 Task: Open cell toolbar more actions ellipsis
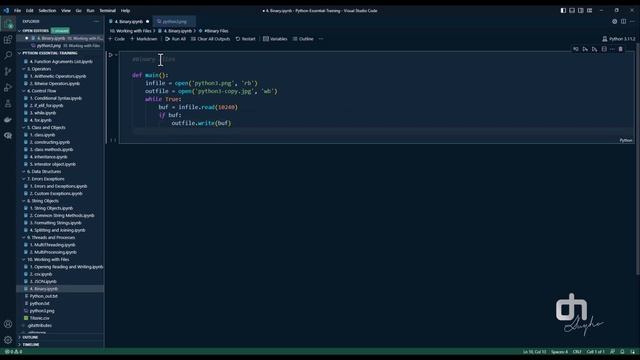point(612,49)
